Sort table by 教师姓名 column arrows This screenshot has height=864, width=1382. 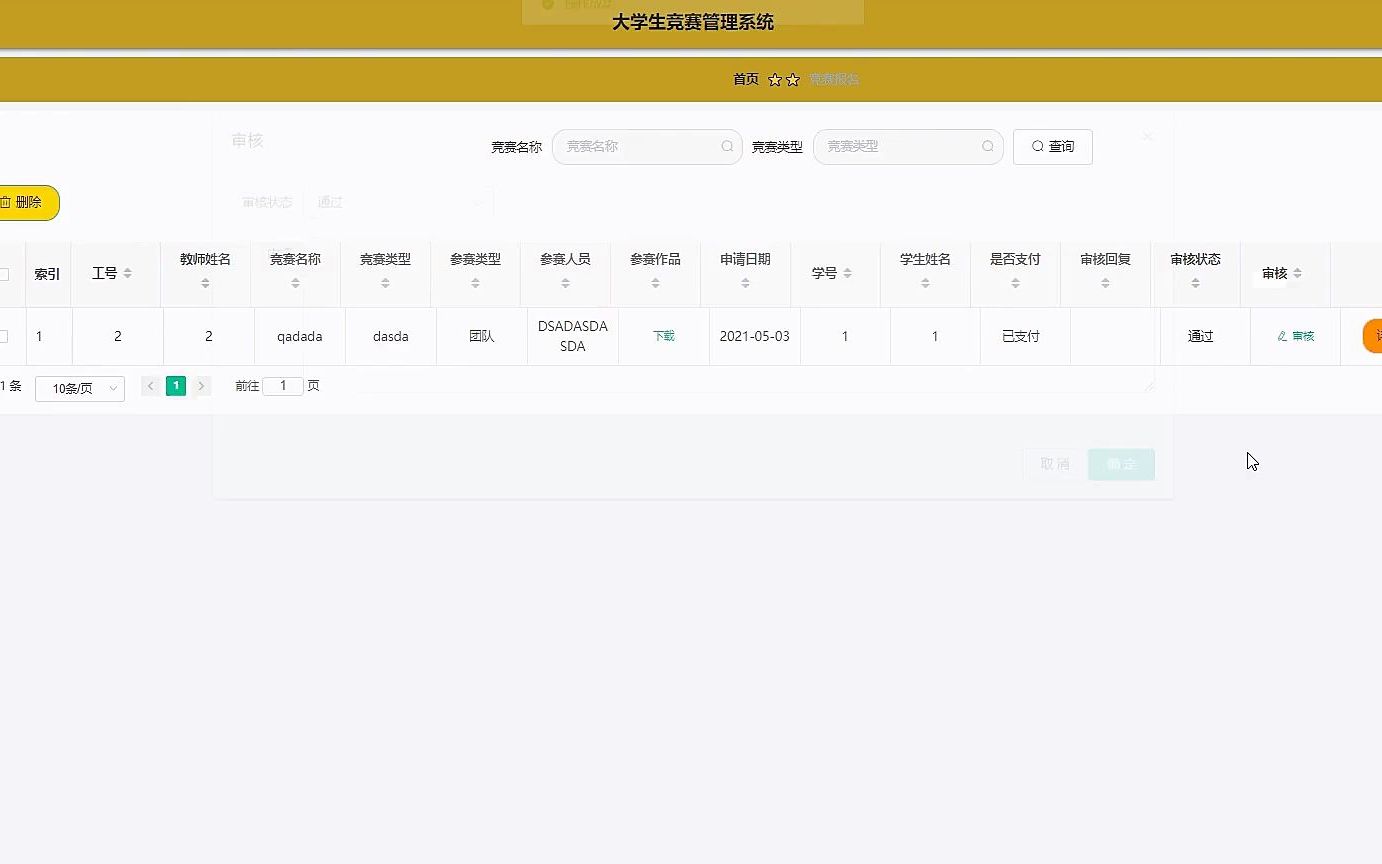click(x=205, y=283)
